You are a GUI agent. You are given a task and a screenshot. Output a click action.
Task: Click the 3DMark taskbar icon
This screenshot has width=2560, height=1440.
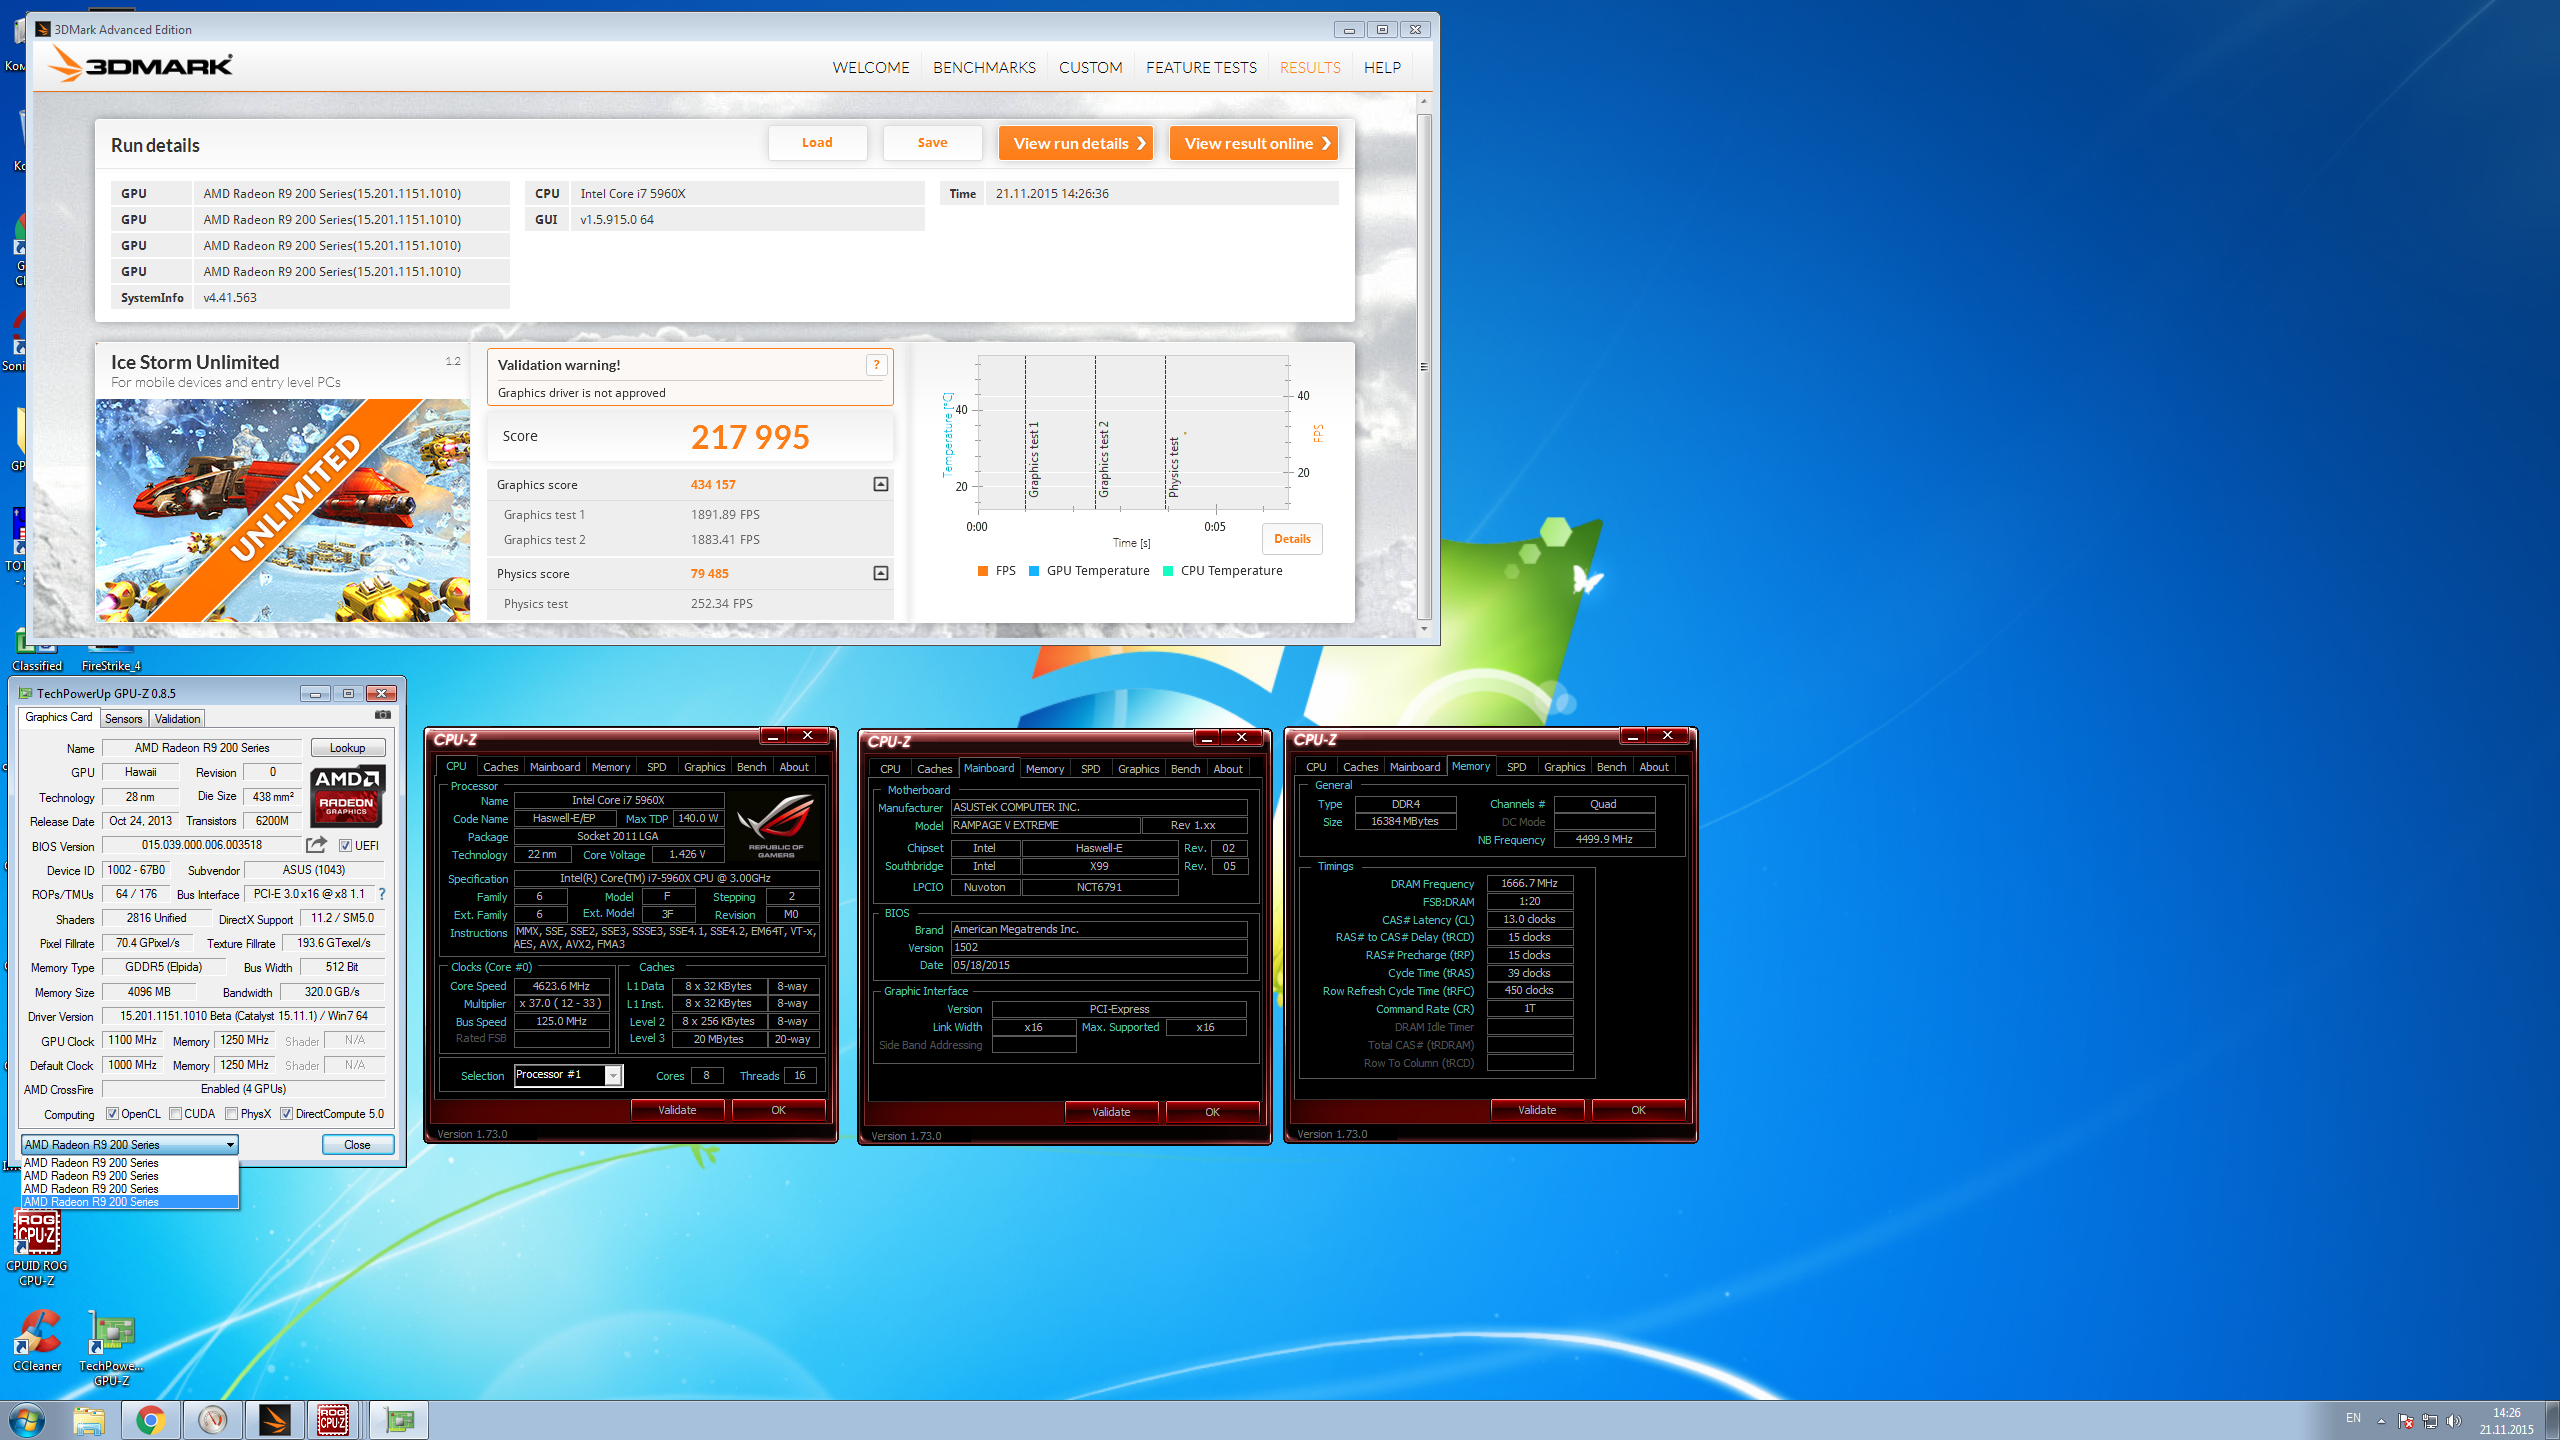click(x=274, y=1420)
